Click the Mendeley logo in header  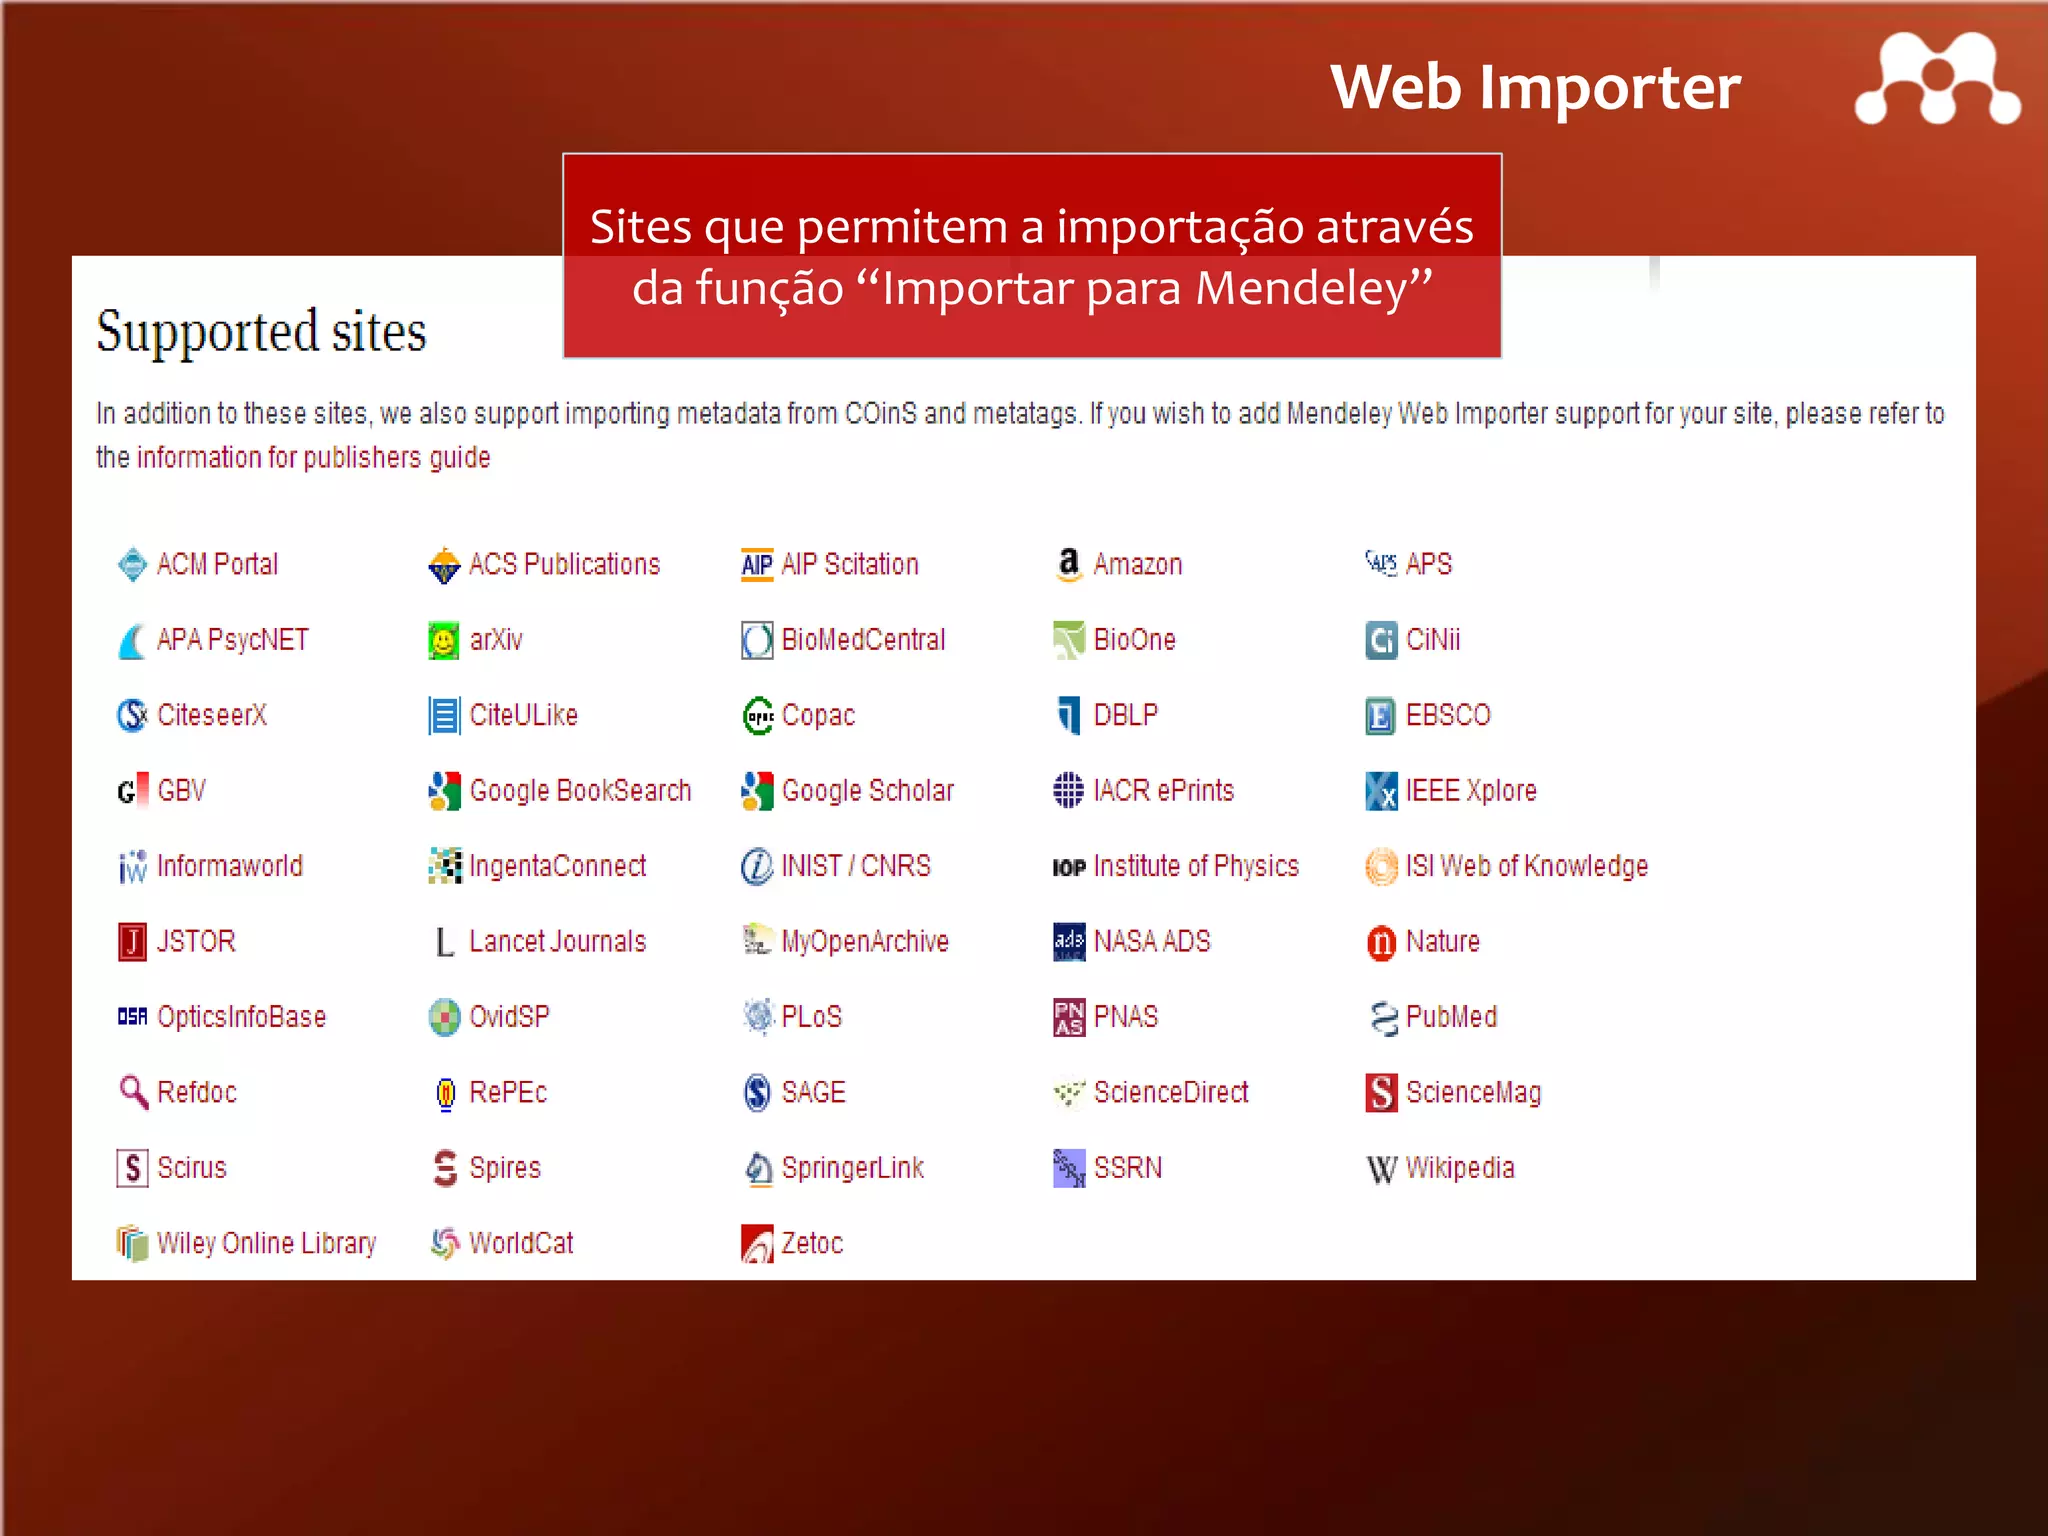[x=1937, y=80]
